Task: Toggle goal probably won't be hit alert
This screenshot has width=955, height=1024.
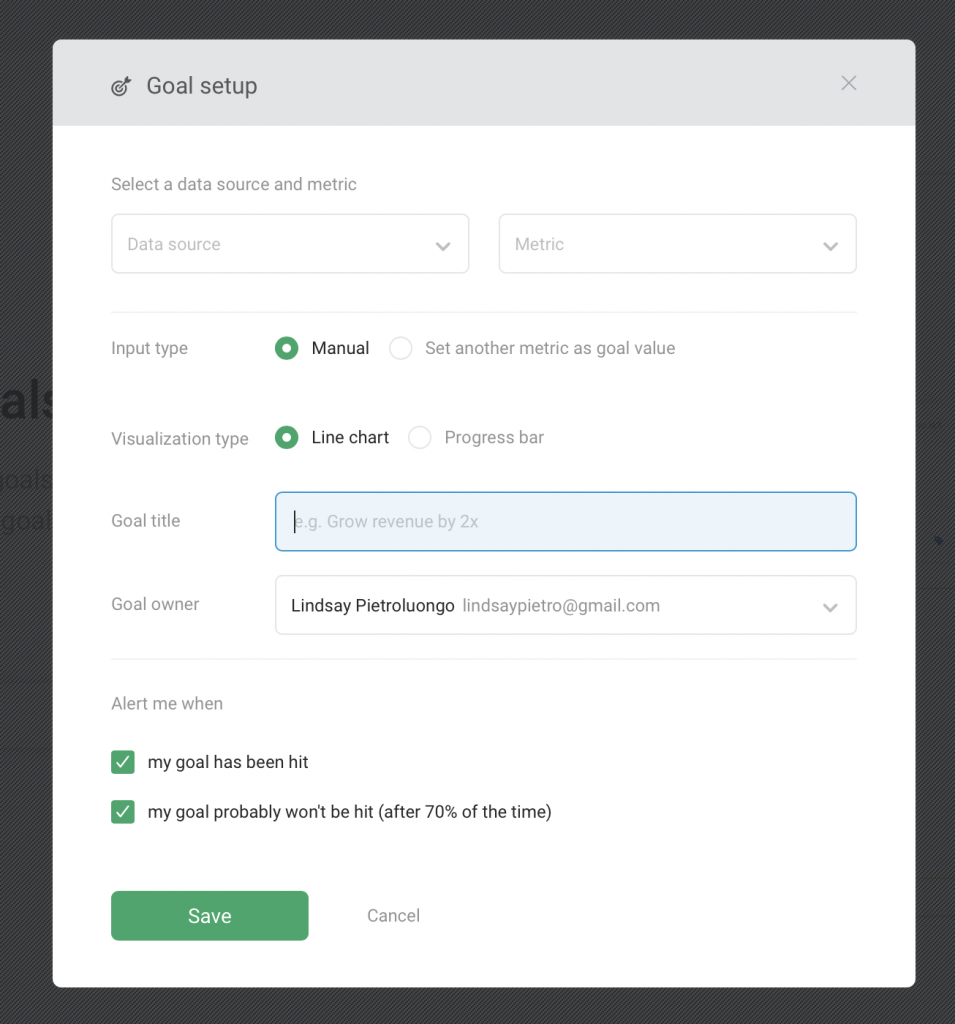Action: coord(123,812)
